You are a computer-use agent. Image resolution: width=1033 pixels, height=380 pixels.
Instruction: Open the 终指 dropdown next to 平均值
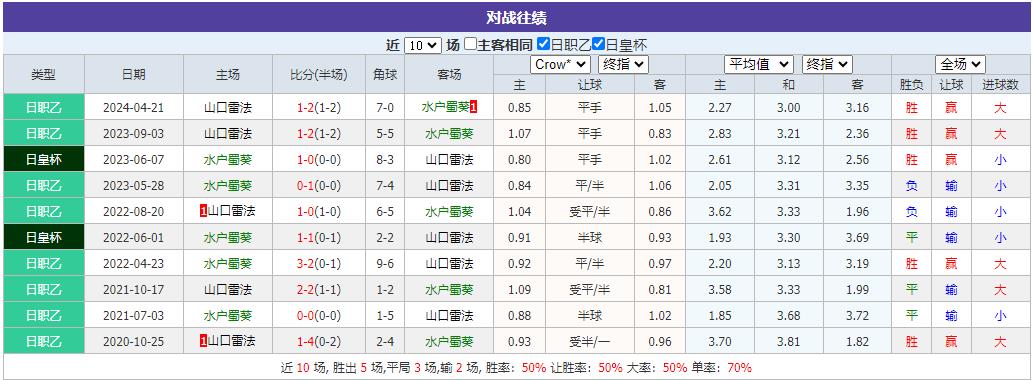[x=827, y=65]
